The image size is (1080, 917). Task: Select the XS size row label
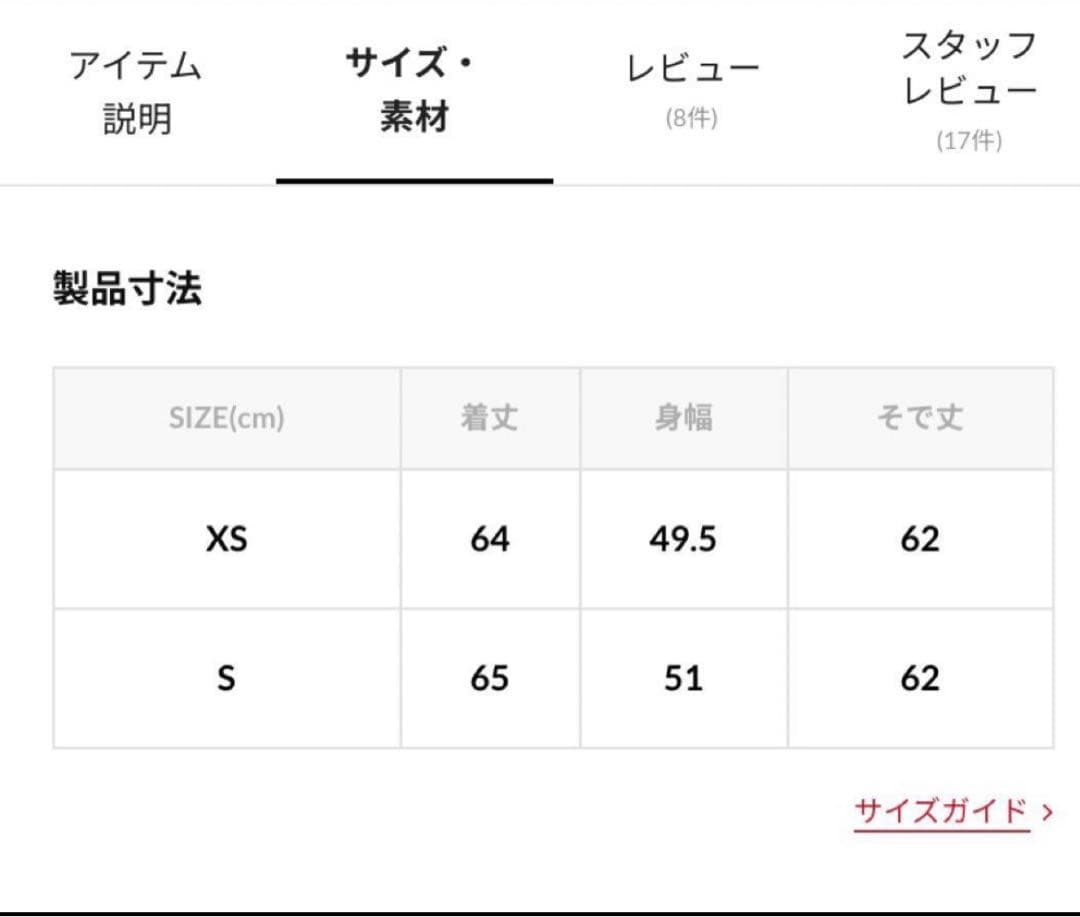tap(227, 540)
